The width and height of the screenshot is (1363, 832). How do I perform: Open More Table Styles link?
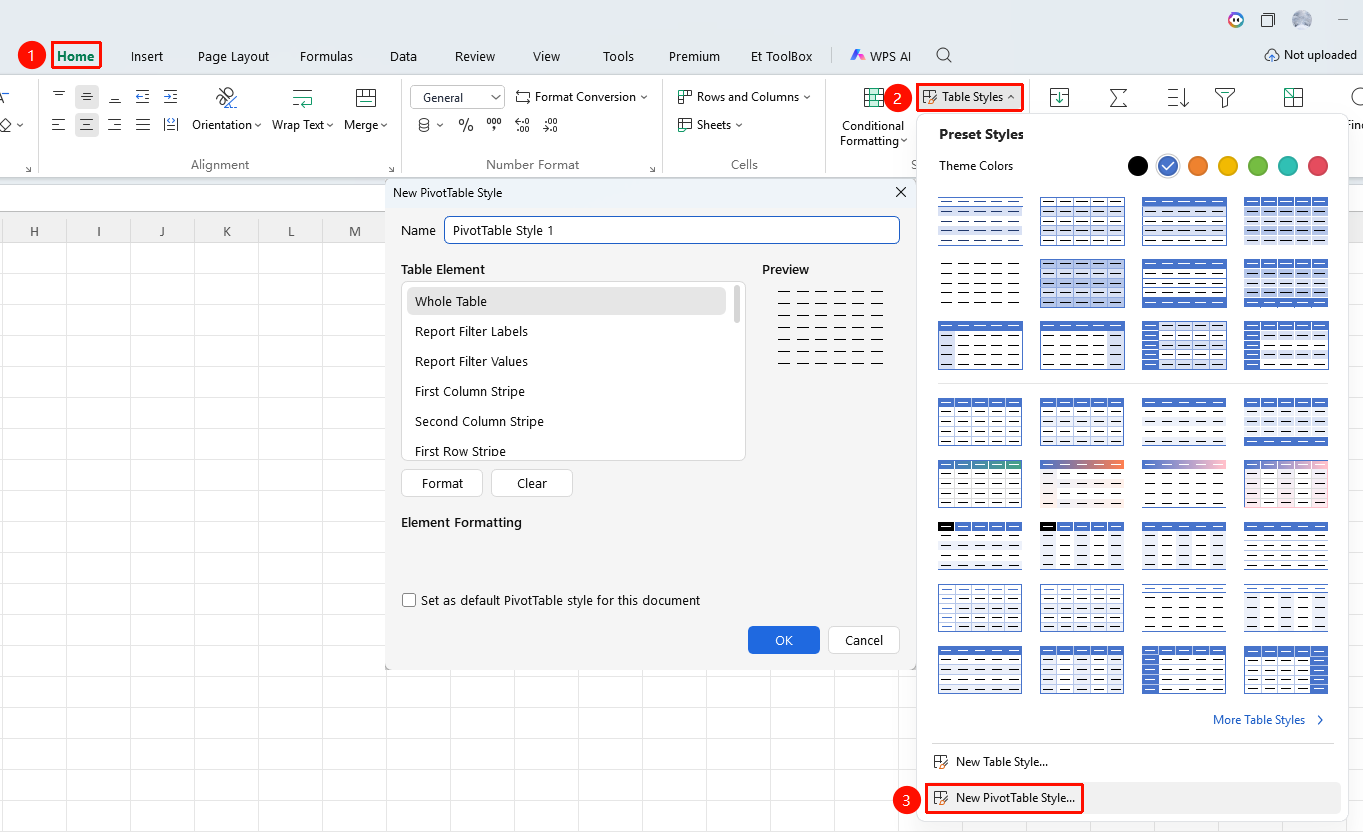pyautogui.click(x=1268, y=720)
